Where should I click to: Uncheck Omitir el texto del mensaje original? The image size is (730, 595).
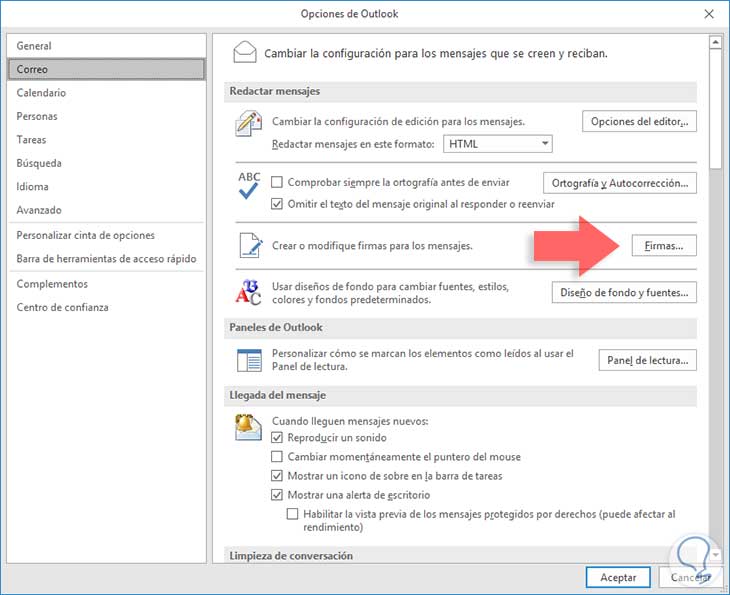(x=277, y=204)
